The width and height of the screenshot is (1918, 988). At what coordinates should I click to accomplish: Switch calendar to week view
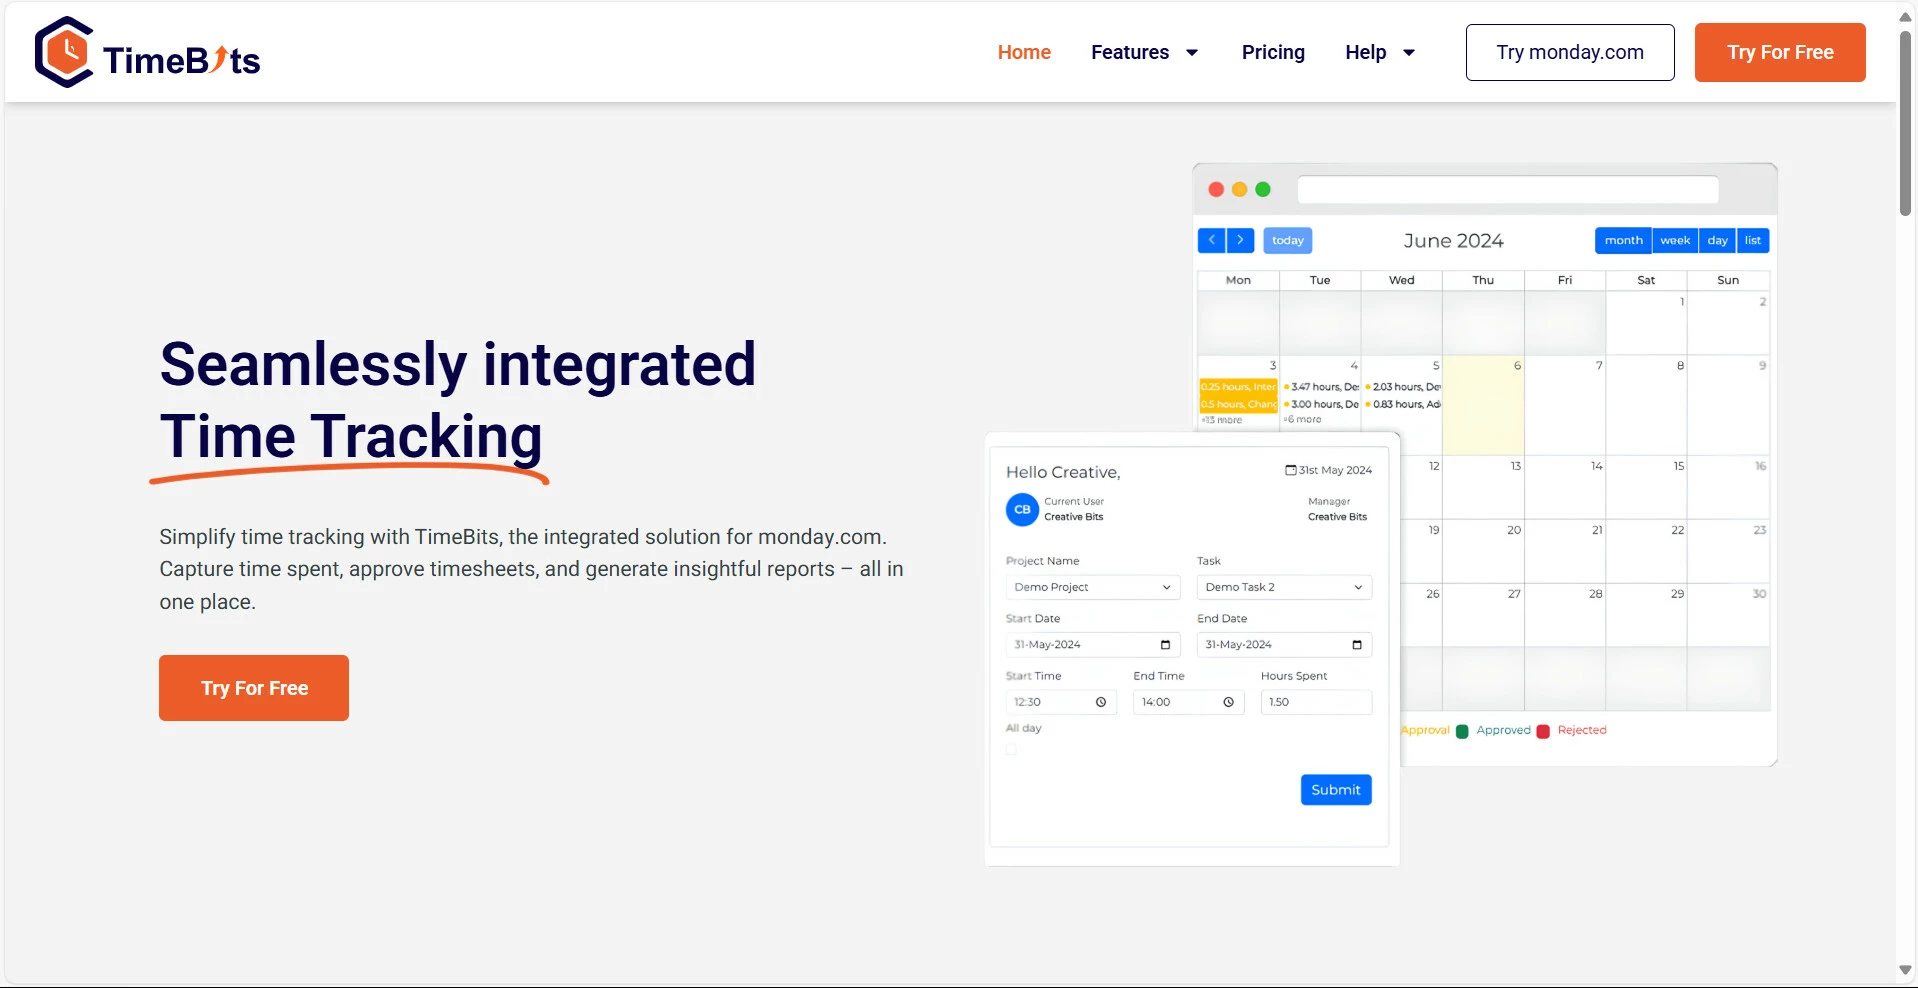1675,240
